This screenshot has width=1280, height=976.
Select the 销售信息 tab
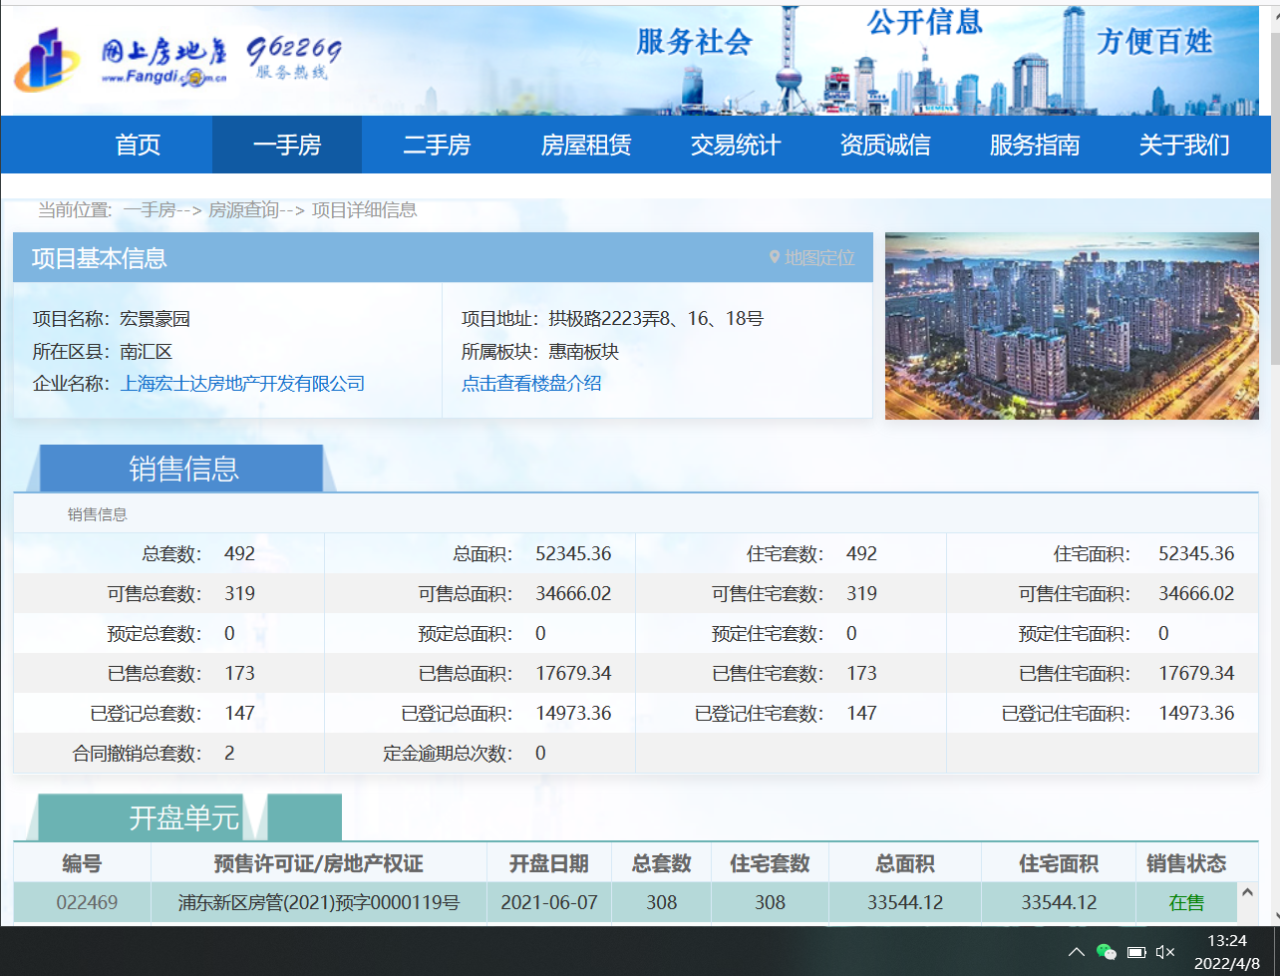click(184, 469)
